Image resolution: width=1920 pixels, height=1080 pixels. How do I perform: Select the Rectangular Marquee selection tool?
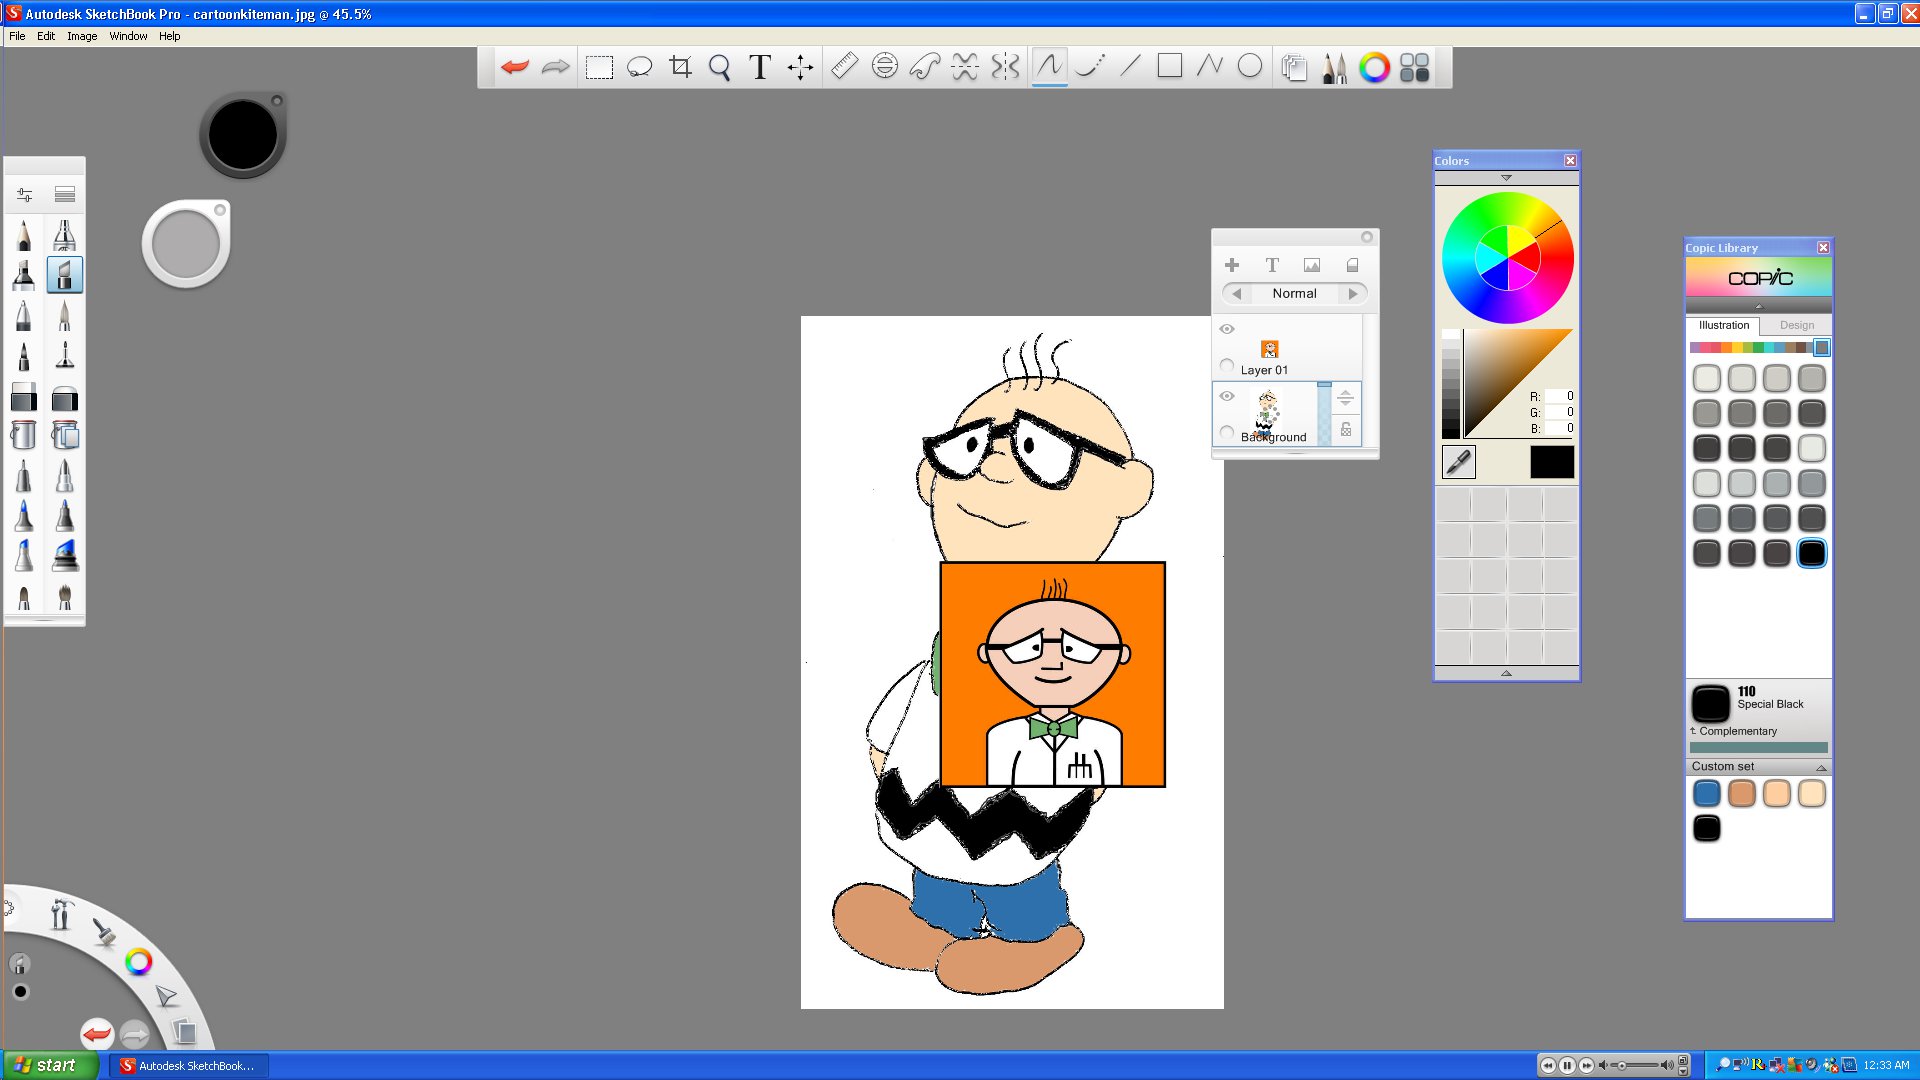pos(599,68)
